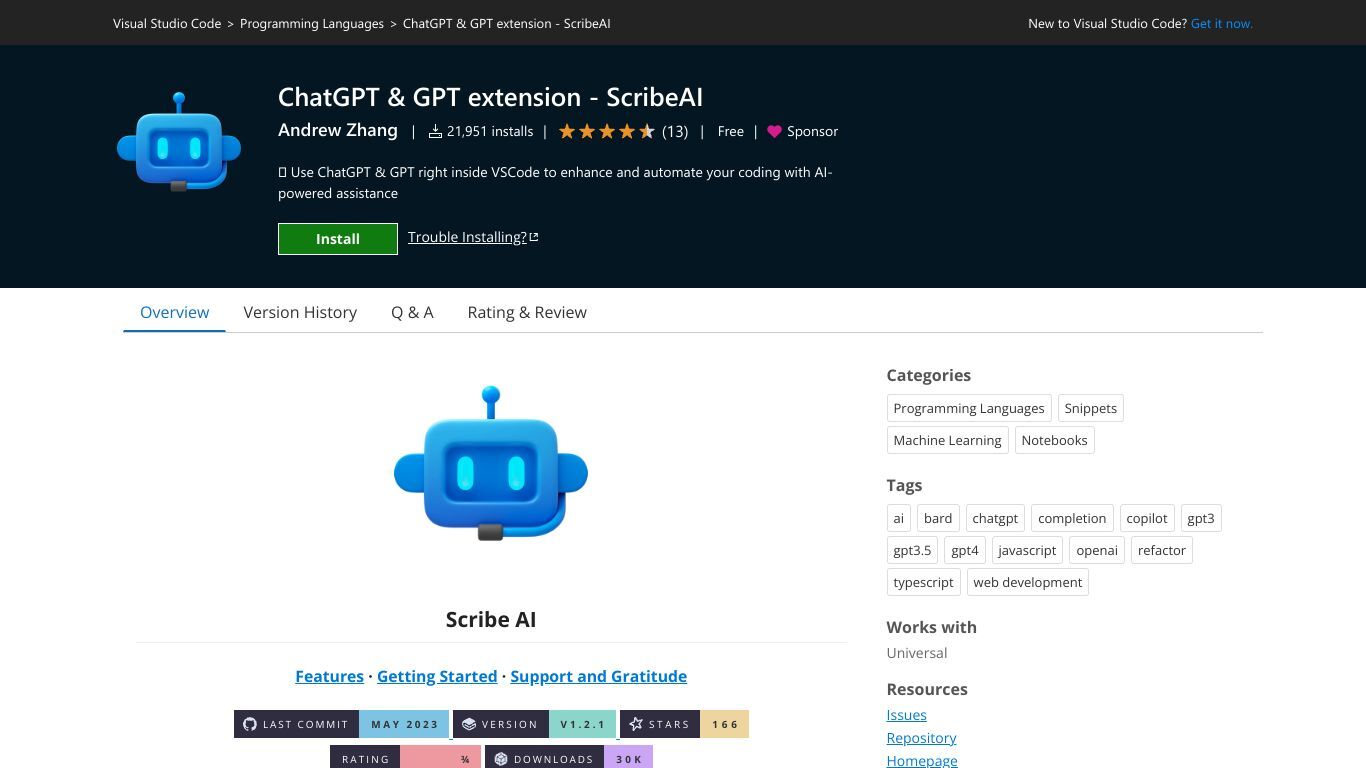Viewport: 1366px width, 768px height.
Task: Open the Q & A tab
Action: [x=412, y=312]
